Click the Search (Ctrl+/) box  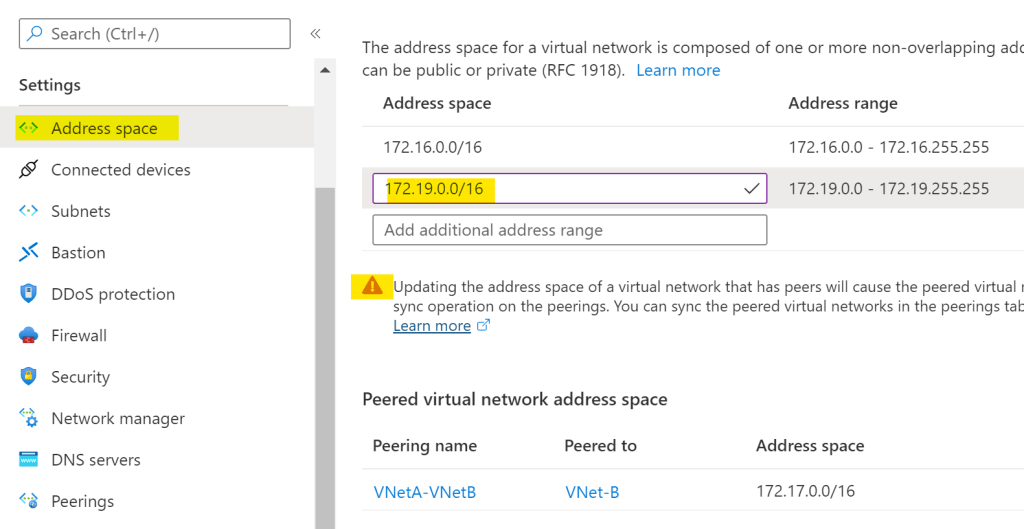(155, 34)
